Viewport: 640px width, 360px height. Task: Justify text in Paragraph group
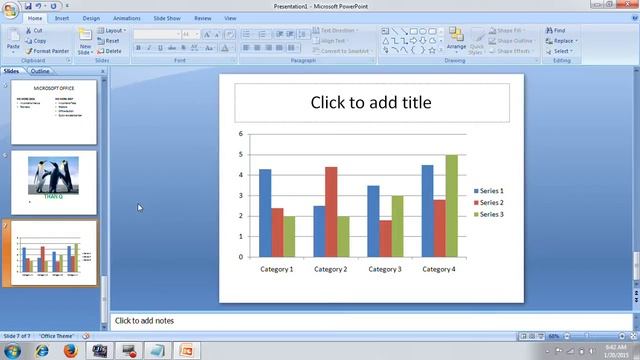tap(279, 48)
